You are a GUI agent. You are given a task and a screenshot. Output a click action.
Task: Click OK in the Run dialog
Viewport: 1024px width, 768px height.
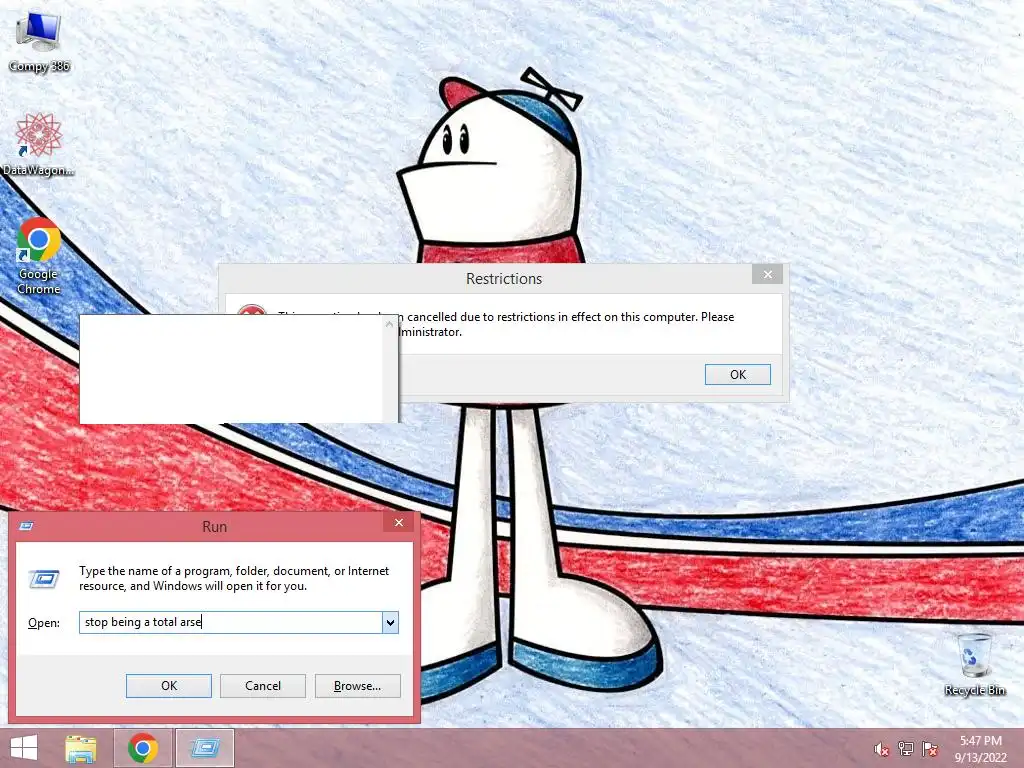[168, 686]
